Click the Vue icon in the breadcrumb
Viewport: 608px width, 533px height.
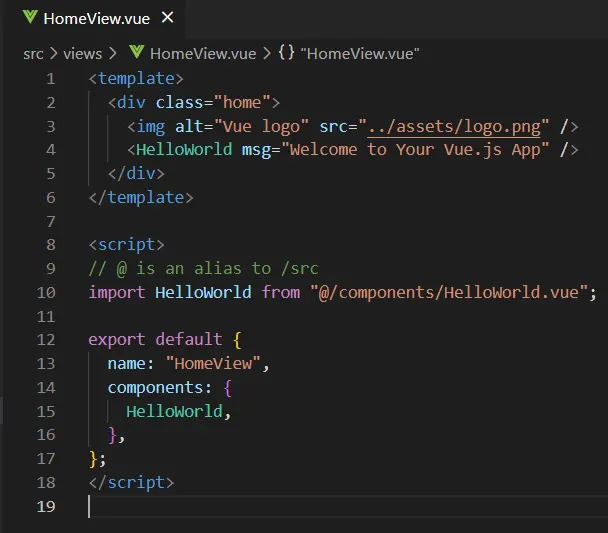[136, 53]
